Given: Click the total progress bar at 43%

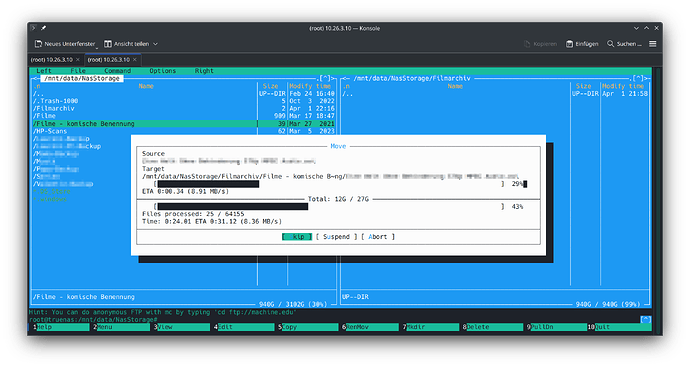Looking at the screenshot, I should 329,206.
